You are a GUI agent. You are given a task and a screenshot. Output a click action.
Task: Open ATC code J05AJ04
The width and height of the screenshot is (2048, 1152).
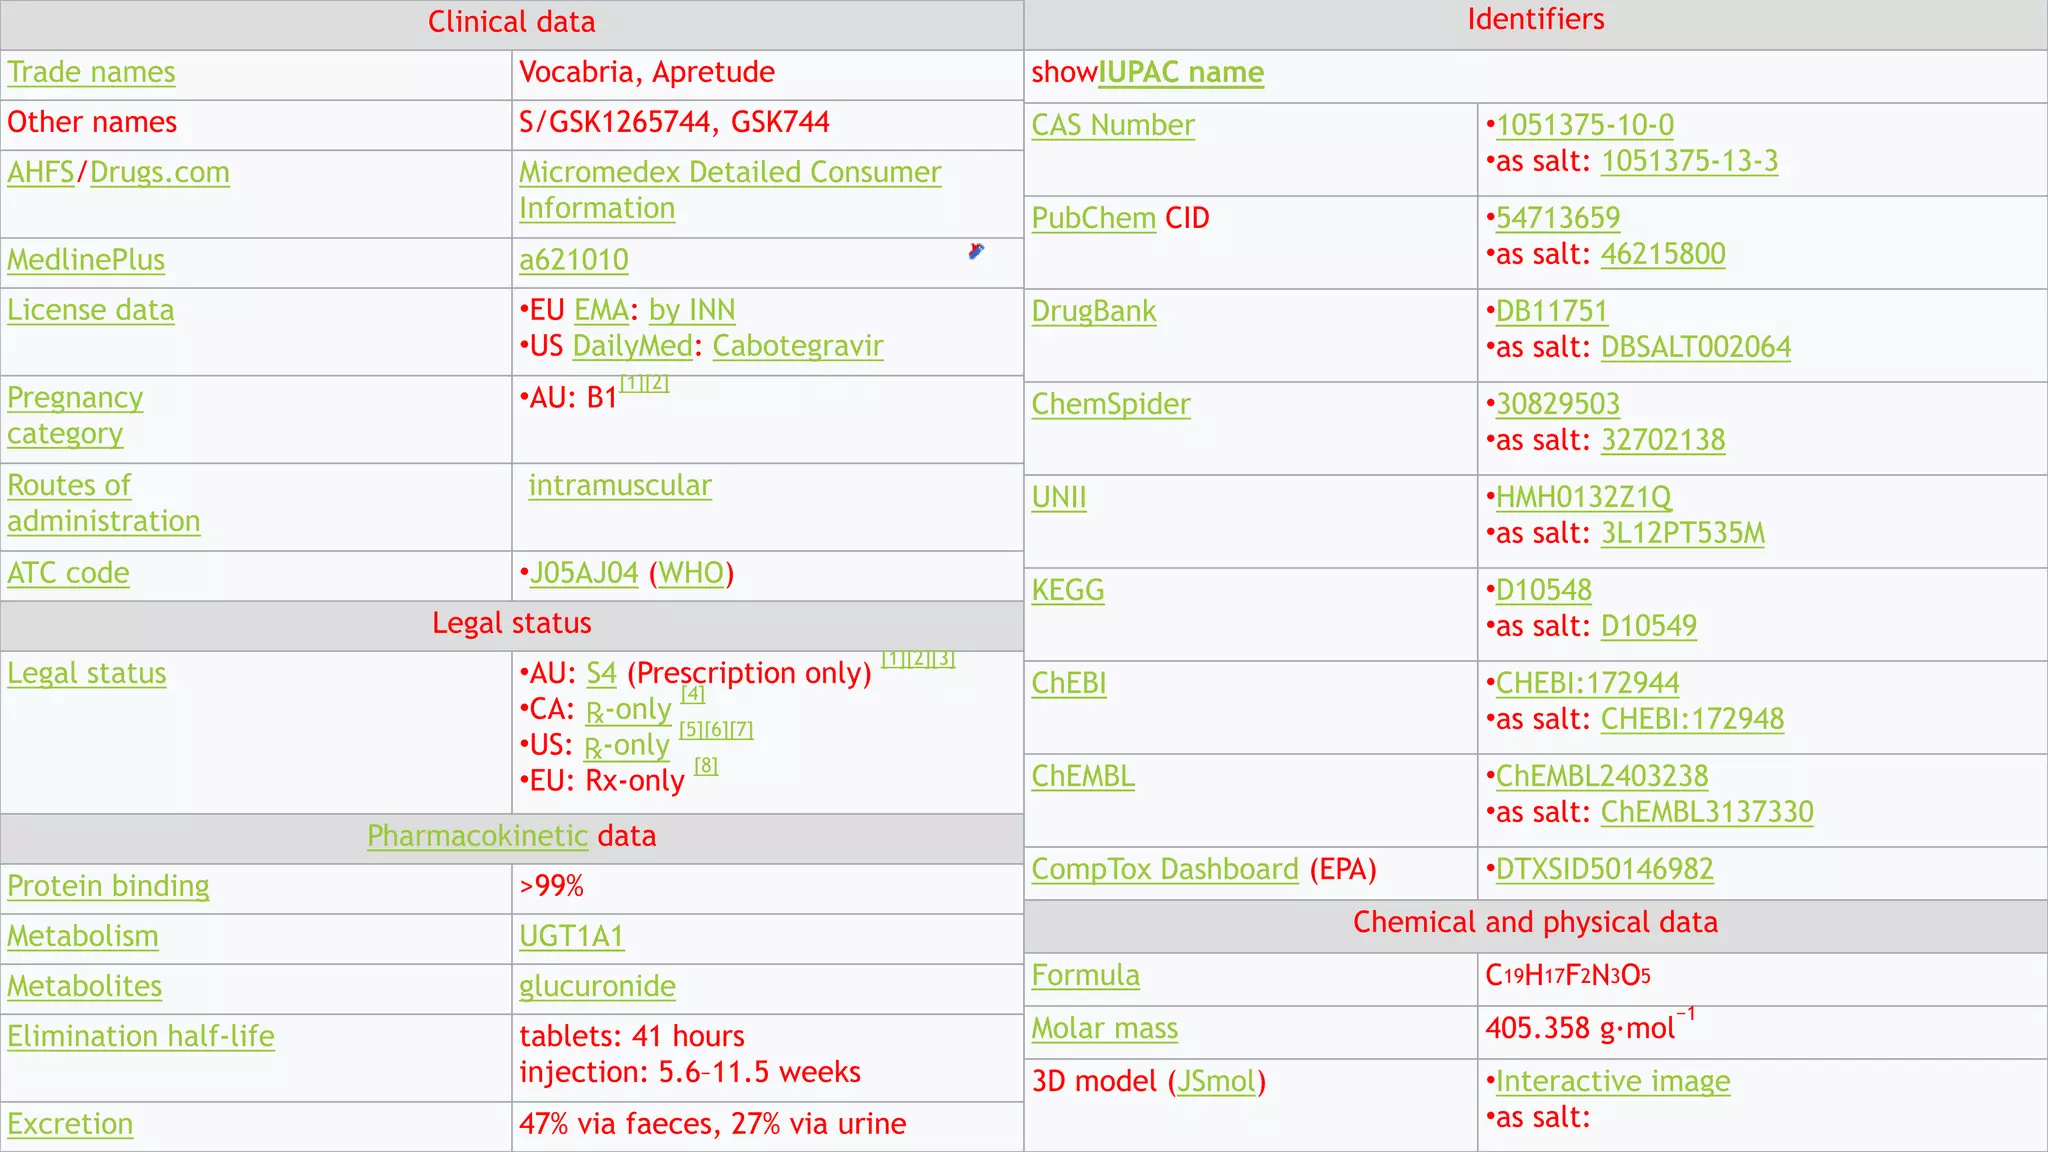click(584, 573)
